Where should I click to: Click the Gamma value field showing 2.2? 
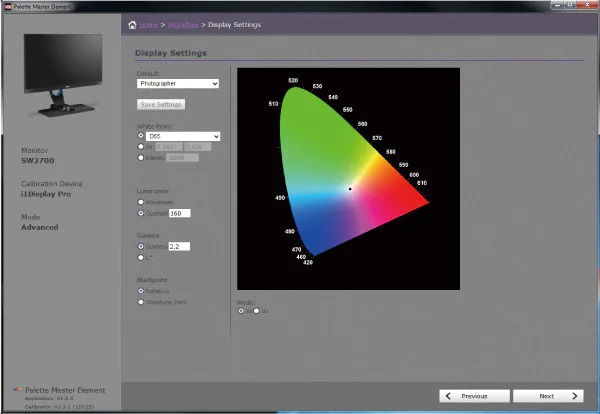(180, 245)
